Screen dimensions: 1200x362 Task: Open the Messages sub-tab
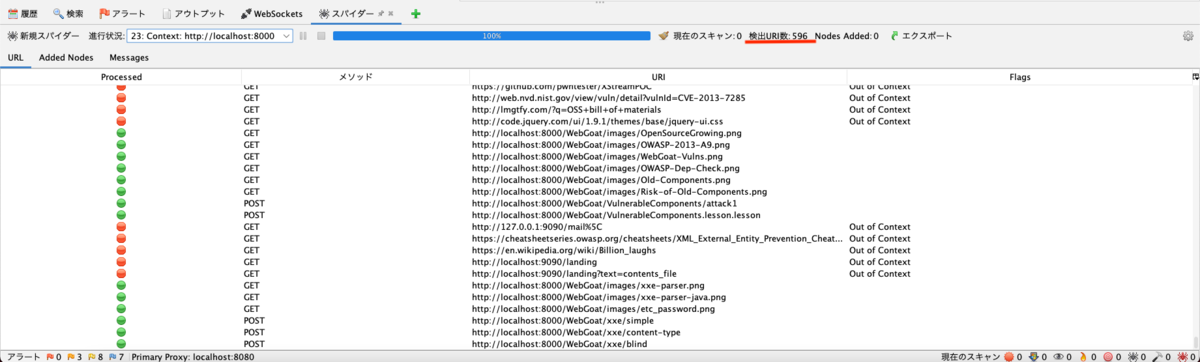point(129,58)
